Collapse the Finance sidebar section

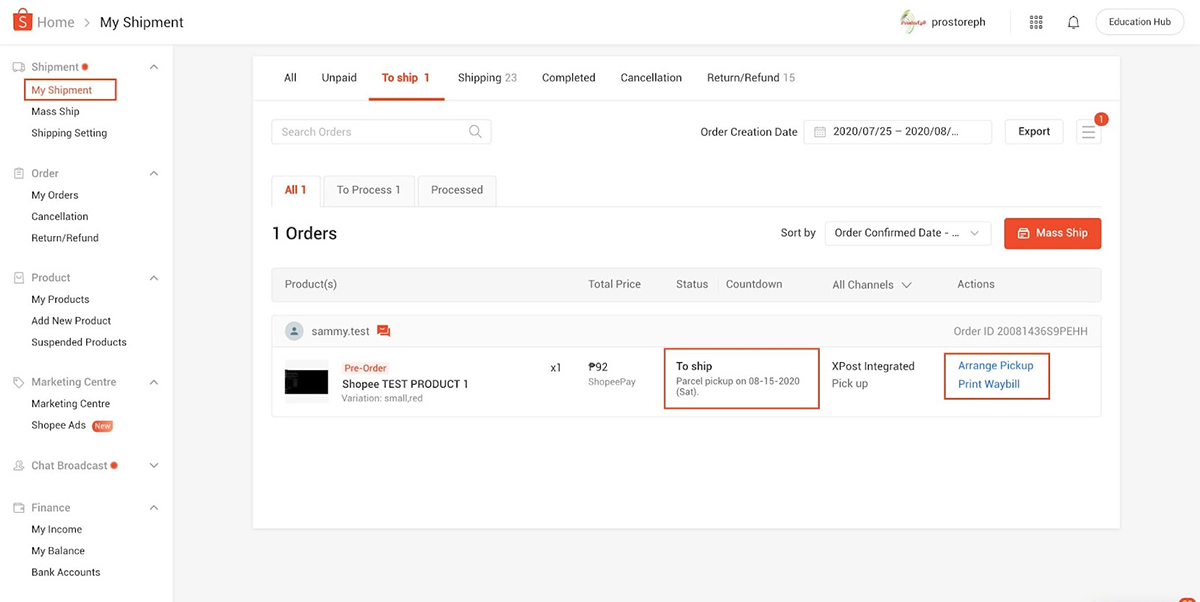[x=152, y=507]
